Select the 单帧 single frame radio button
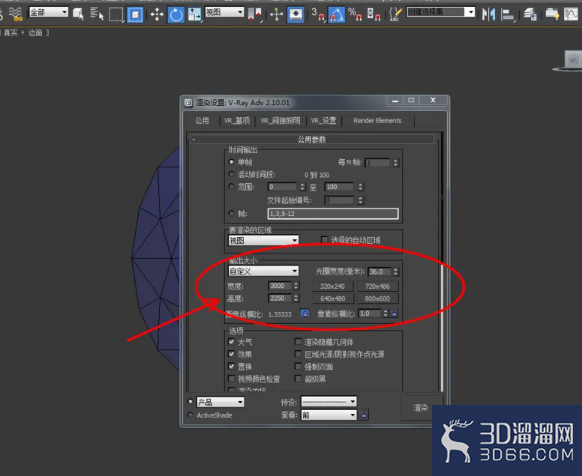 pyautogui.click(x=231, y=162)
